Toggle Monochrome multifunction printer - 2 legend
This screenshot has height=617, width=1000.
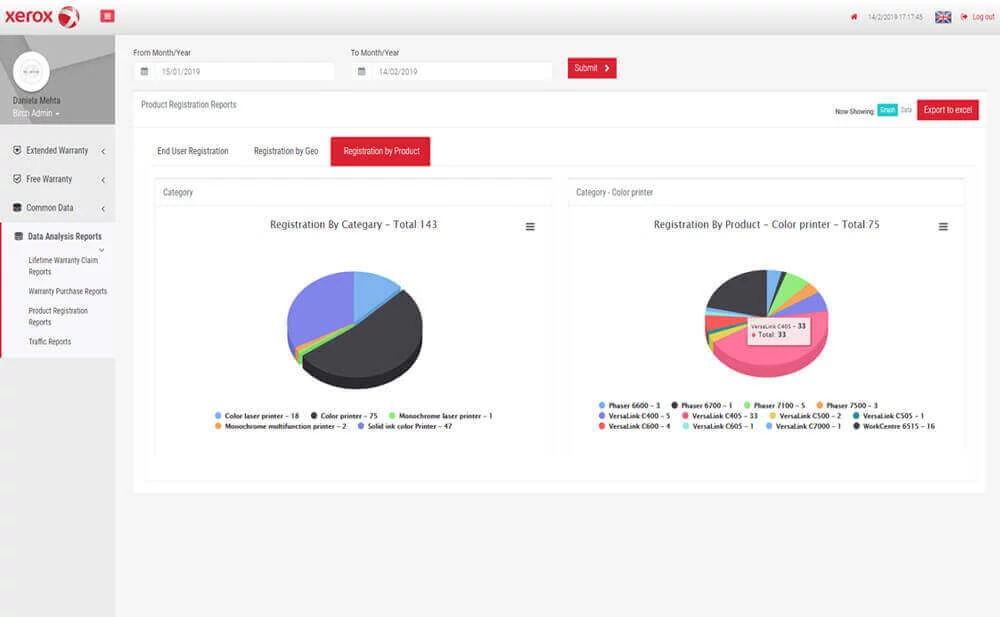[x=281, y=426]
